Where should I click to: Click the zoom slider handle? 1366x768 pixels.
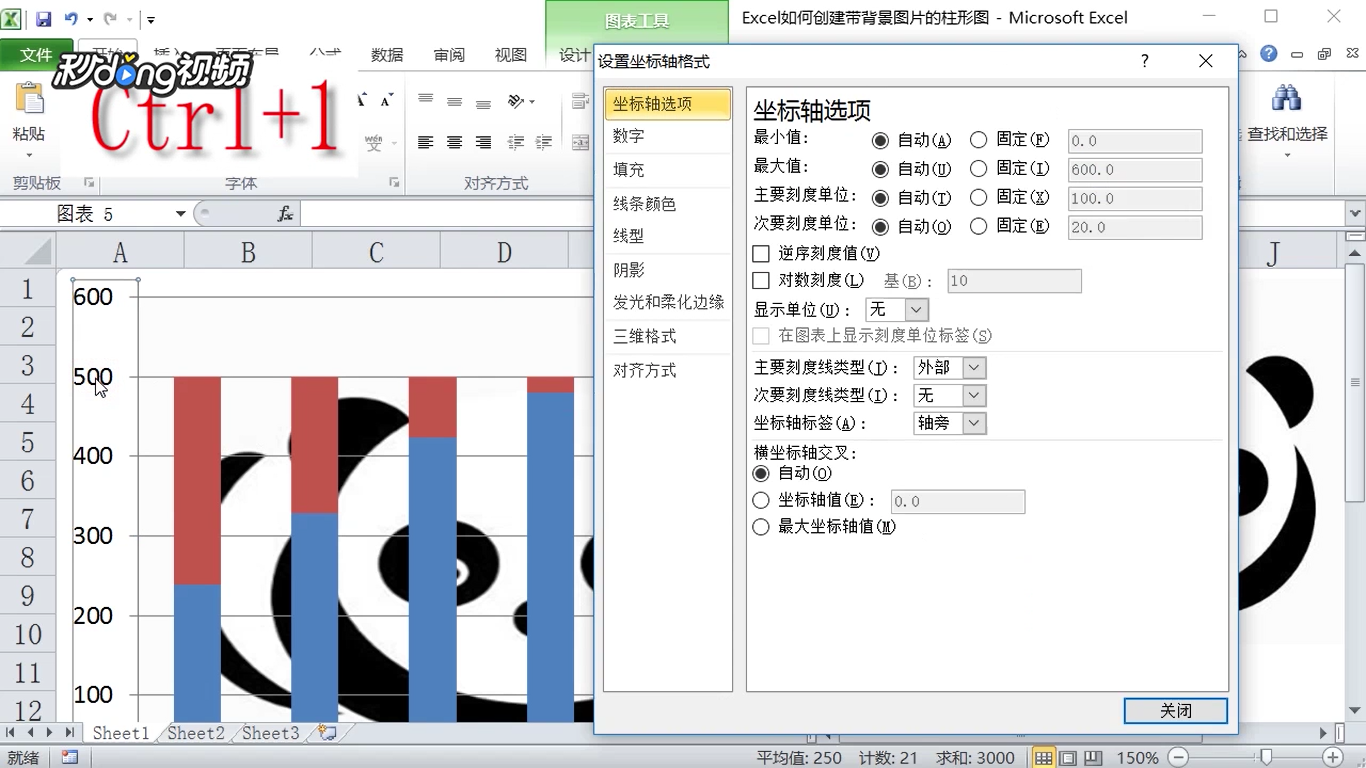coord(1267,758)
